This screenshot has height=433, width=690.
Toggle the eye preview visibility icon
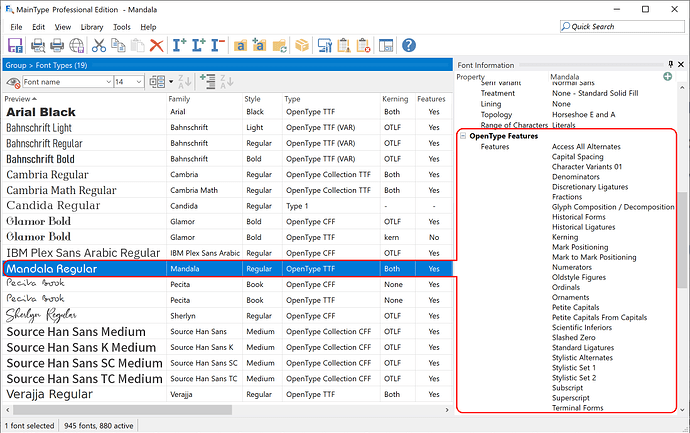coord(12,82)
